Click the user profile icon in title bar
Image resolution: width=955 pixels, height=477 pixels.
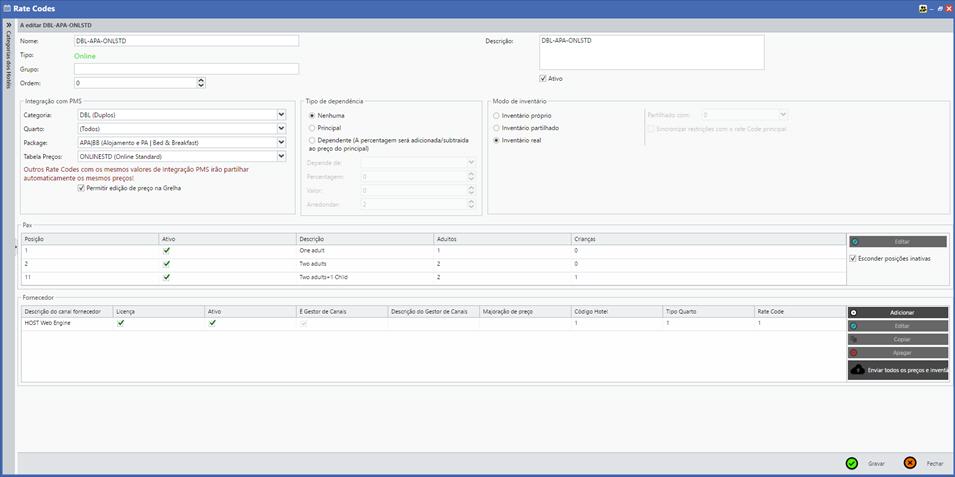point(922,8)
